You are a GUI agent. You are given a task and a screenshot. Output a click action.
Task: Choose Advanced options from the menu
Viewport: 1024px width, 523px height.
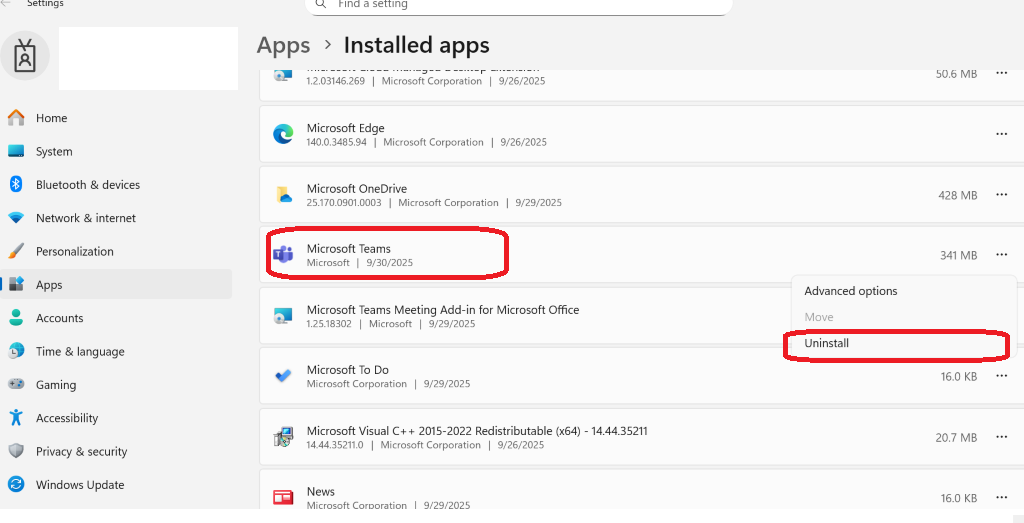[x=904, y=291]
